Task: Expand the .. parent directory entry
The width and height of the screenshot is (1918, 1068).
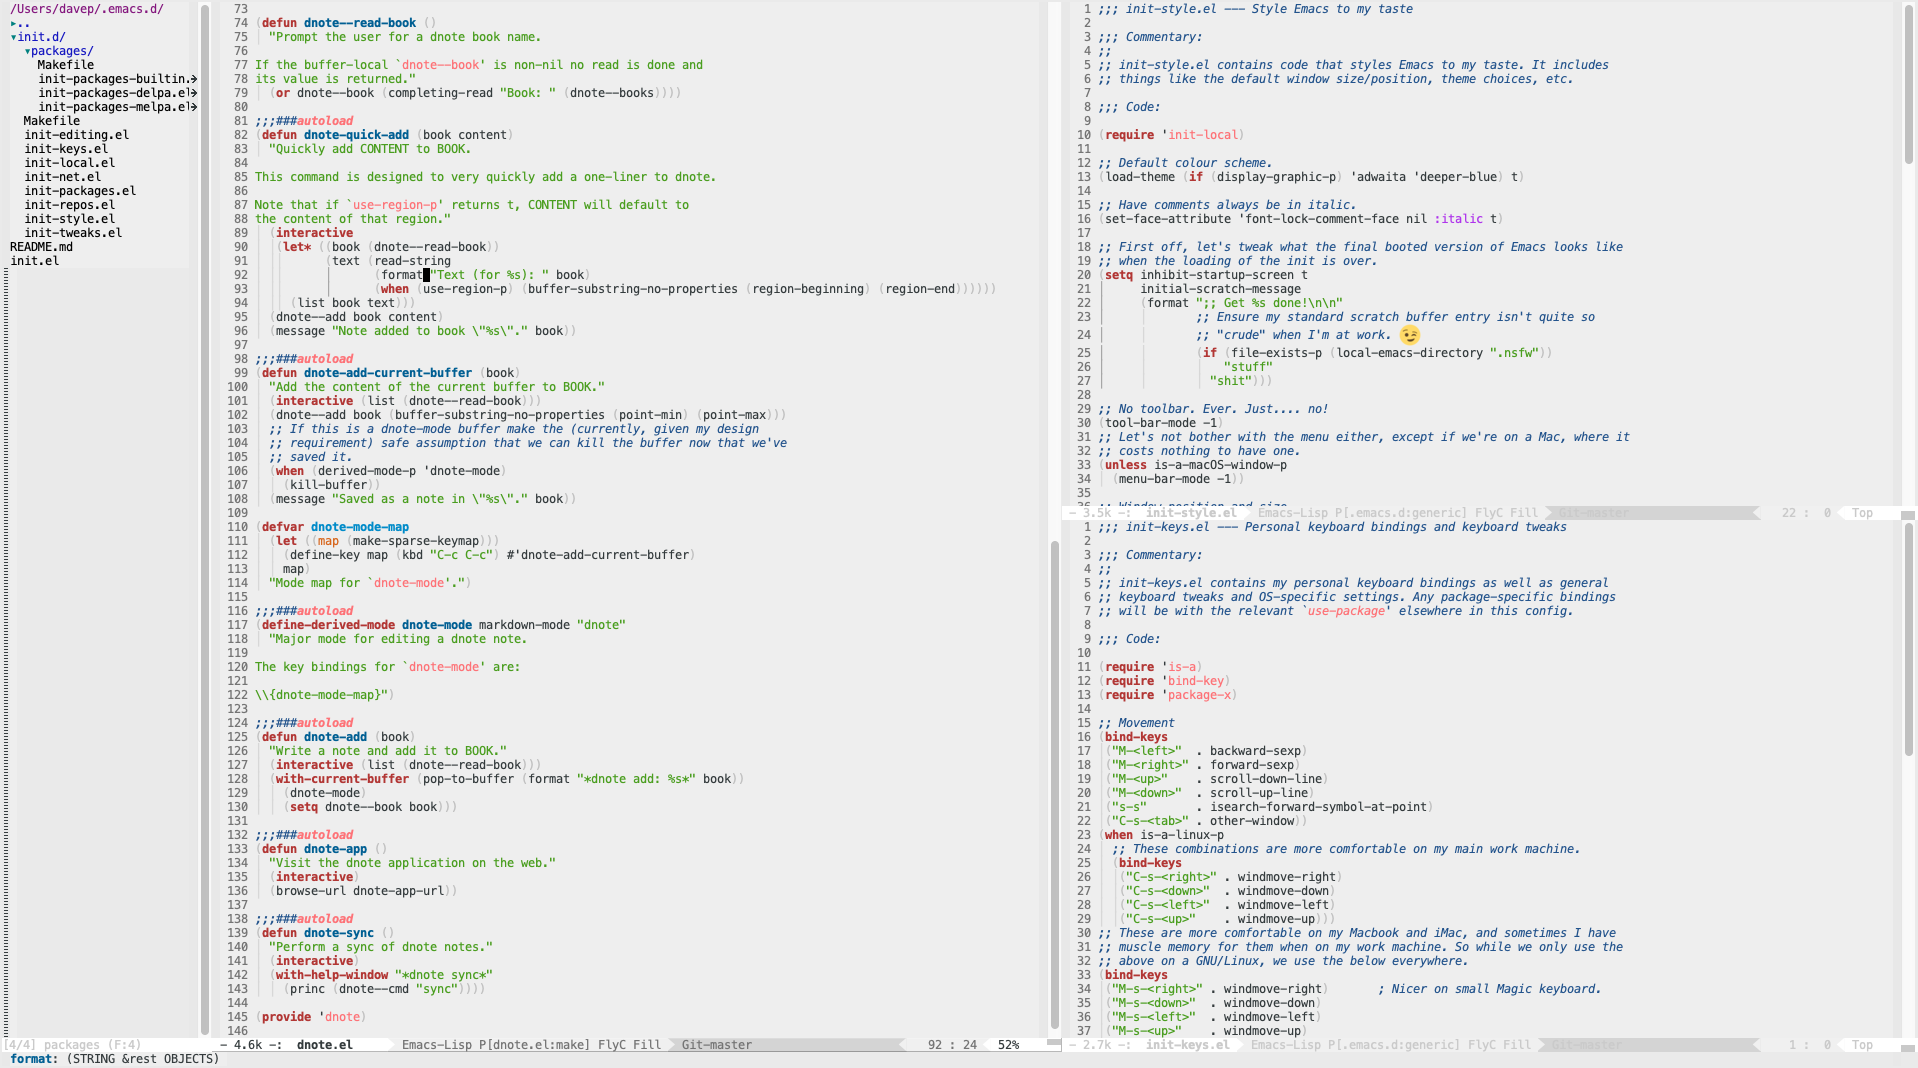Action: 22,22
